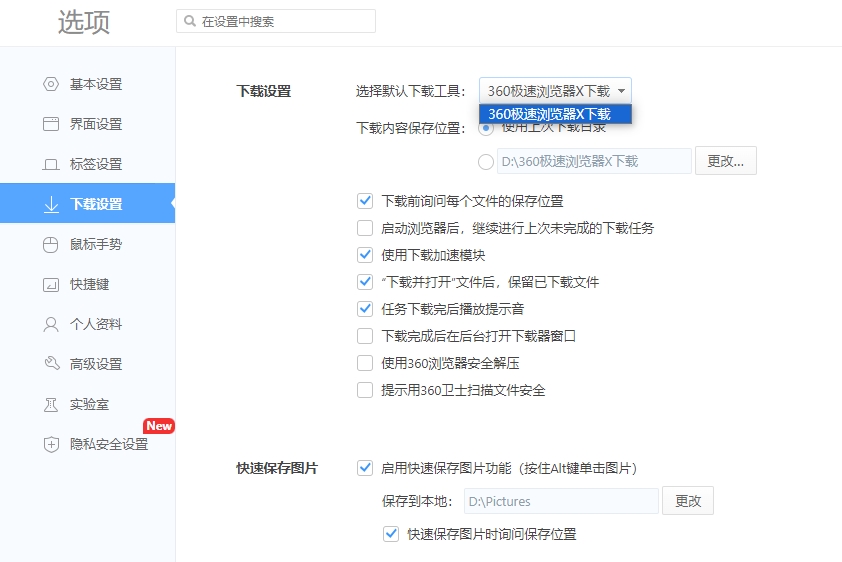This screenshot has height=562, width=842.
Task: Click the 快速保存图片 section heading
Action: [x=277, y=468]
